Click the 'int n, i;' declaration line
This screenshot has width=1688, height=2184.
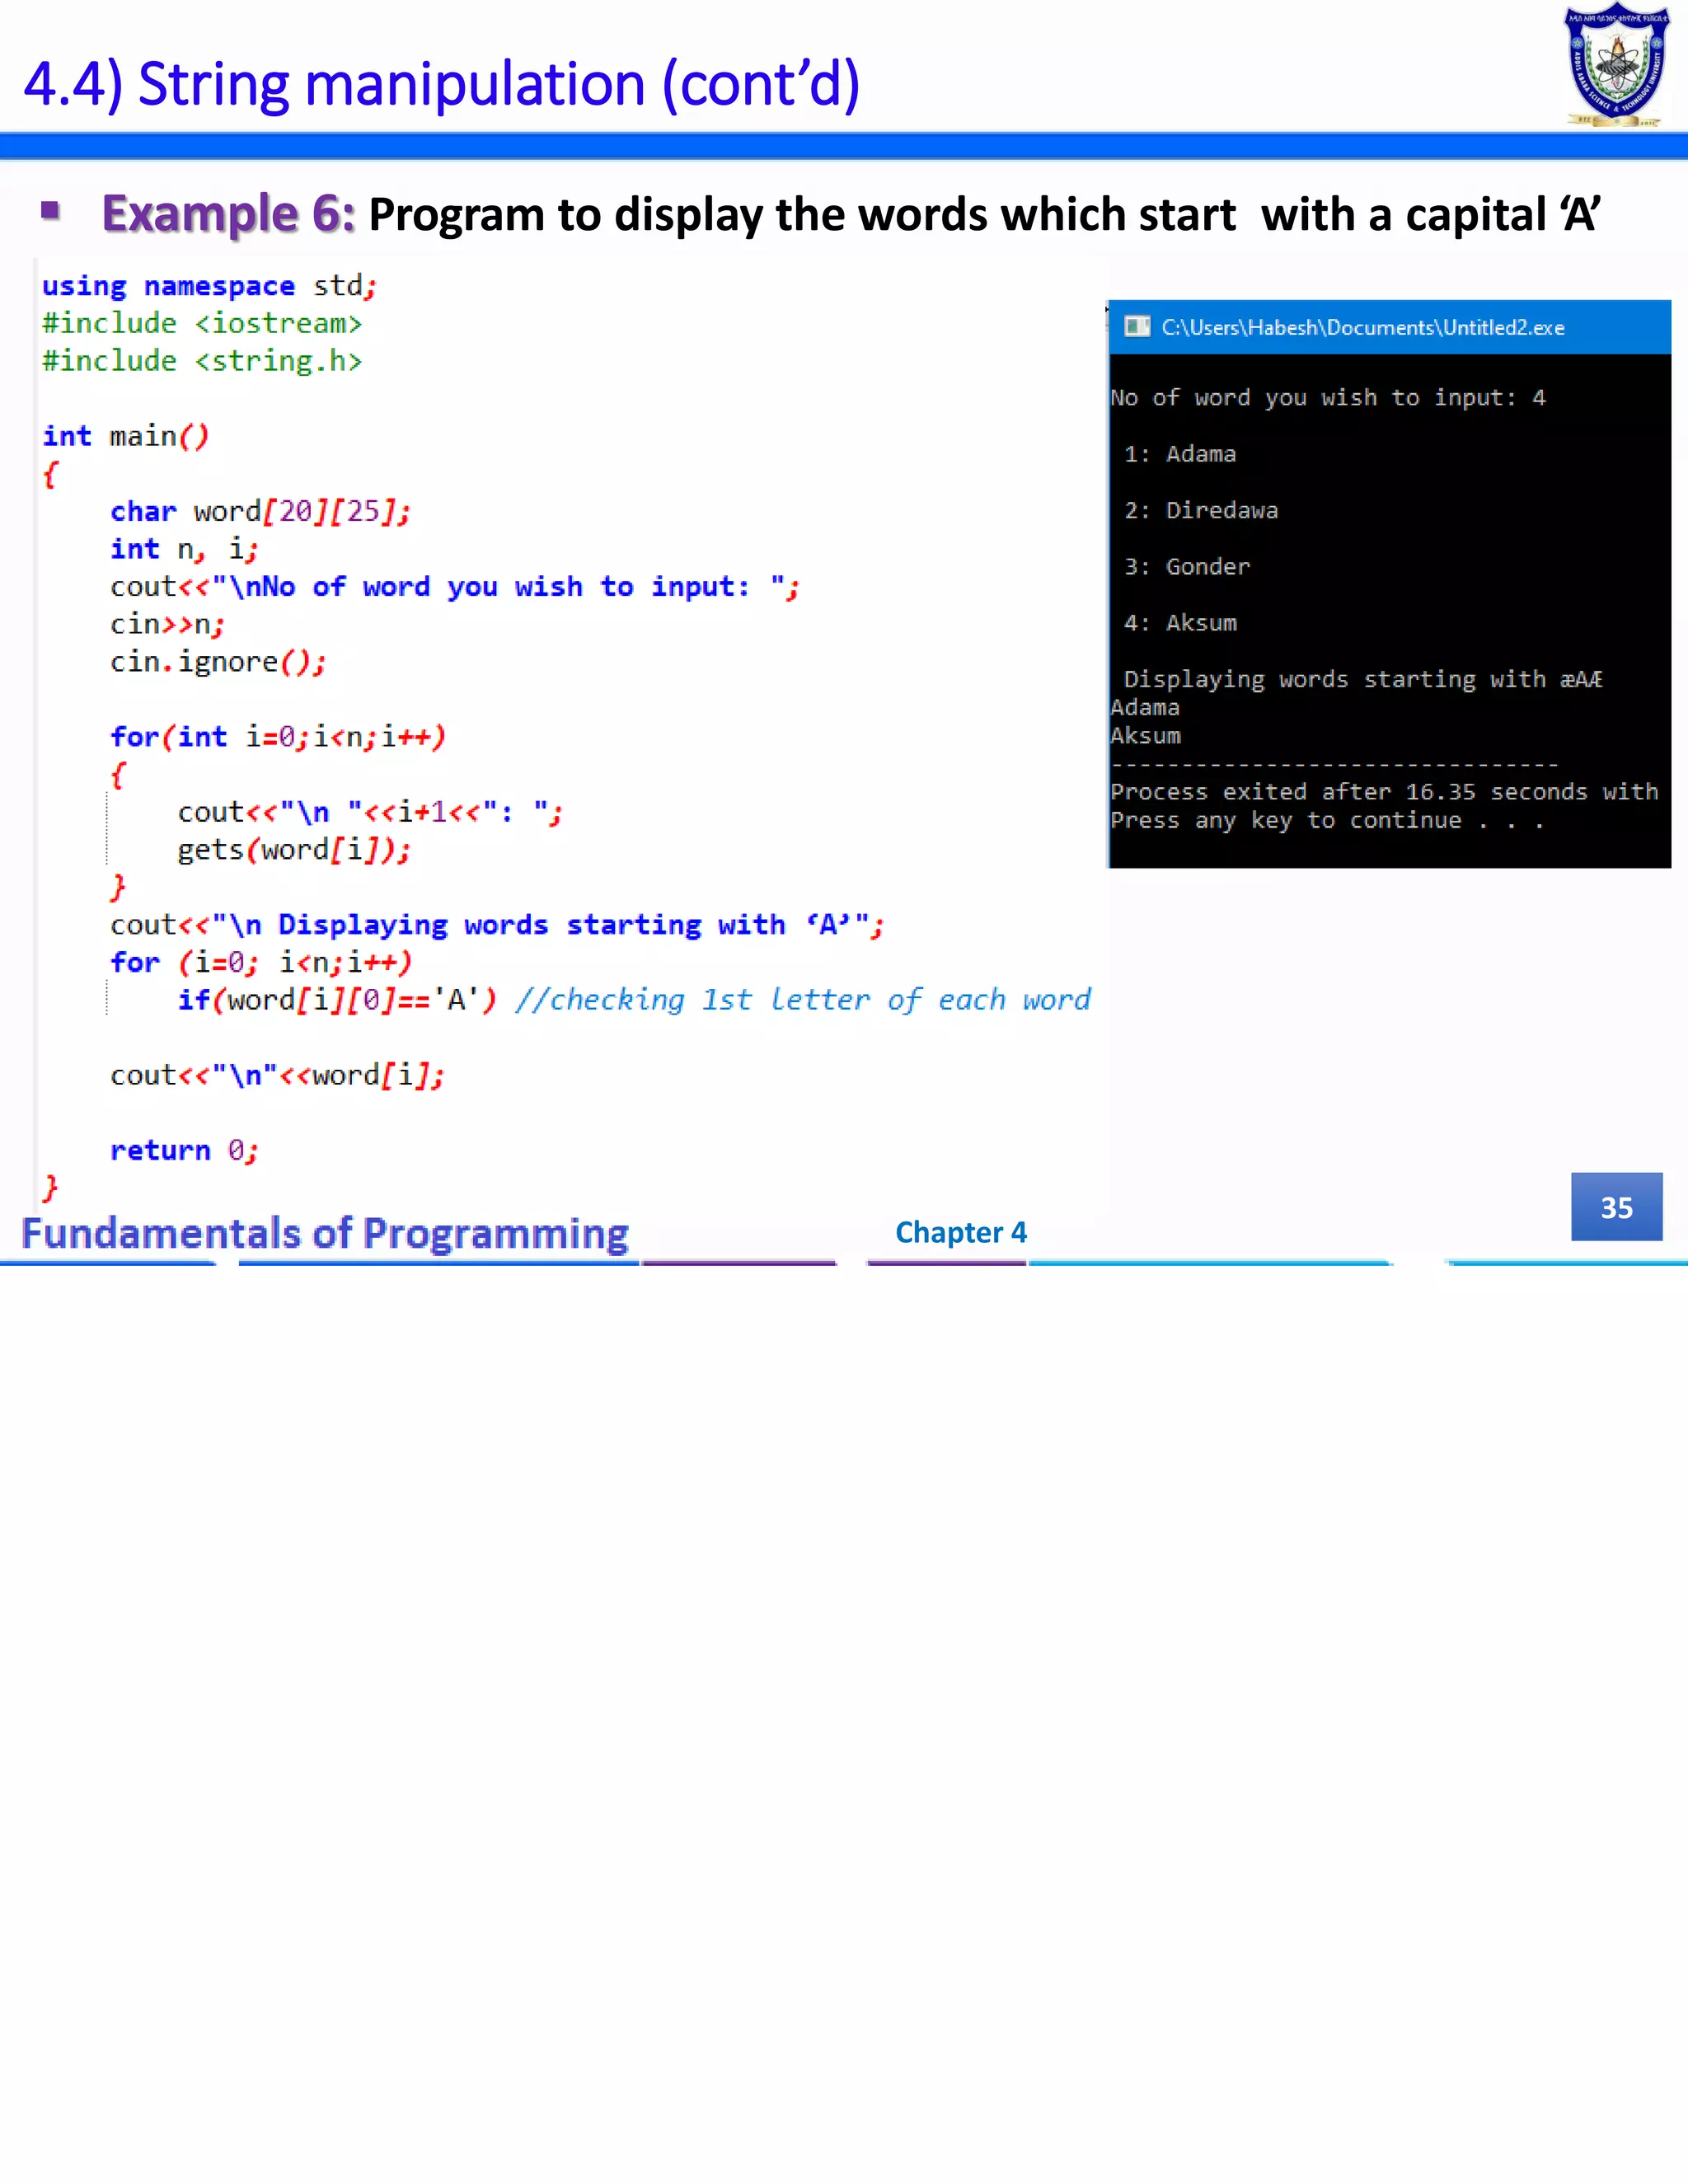[x=184, y=549]
